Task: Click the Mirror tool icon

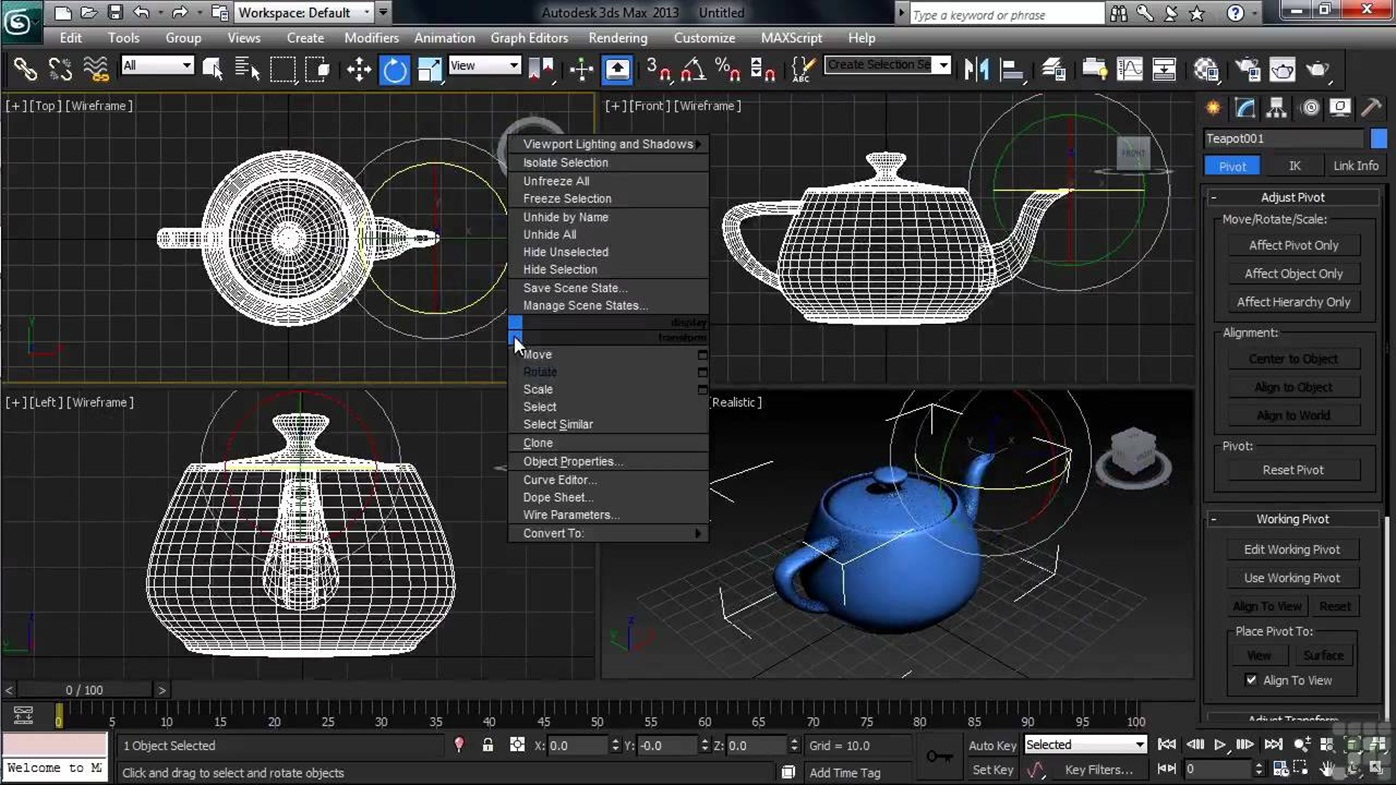Action: (x=976, y=69)
